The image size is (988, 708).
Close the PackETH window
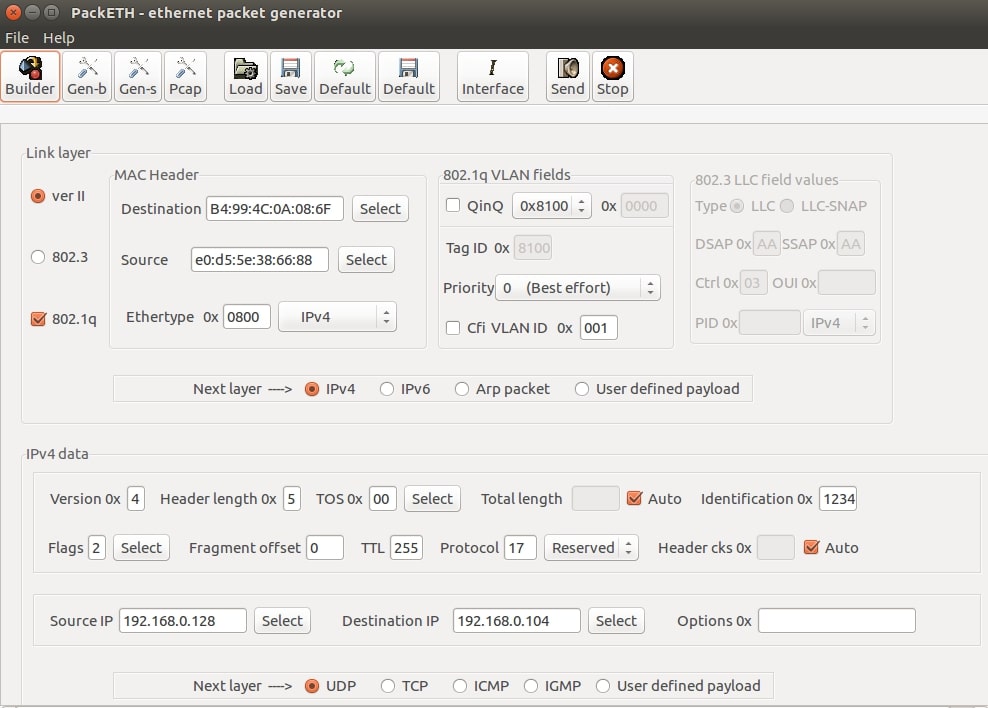tap(13, 12)
